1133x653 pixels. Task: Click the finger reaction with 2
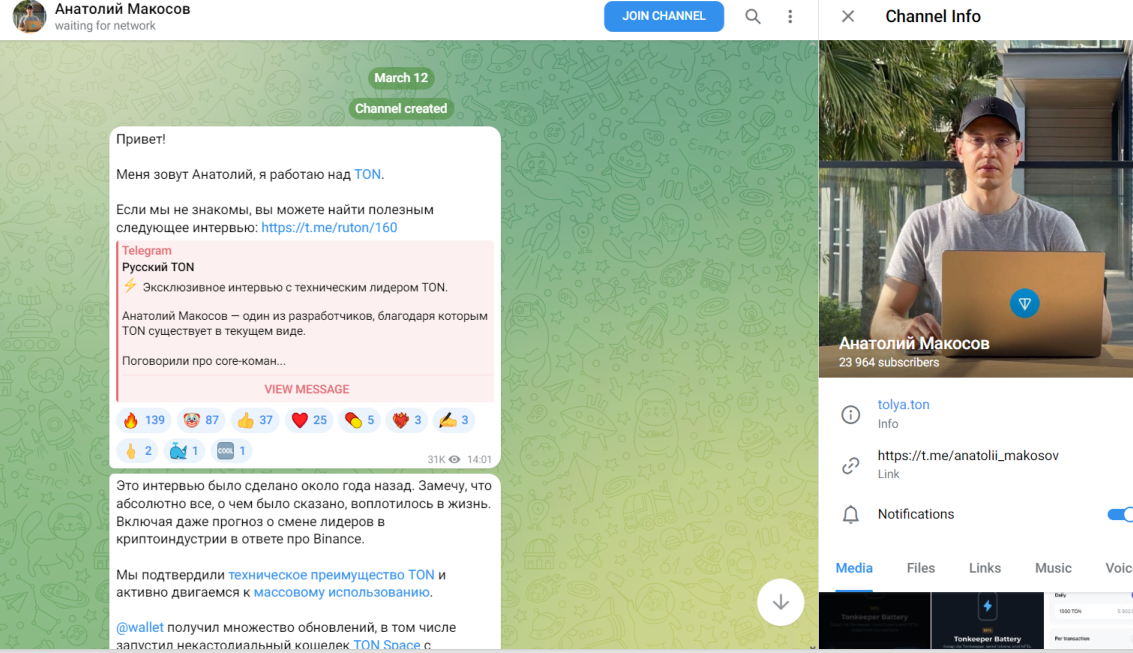[x=137, y=451]
